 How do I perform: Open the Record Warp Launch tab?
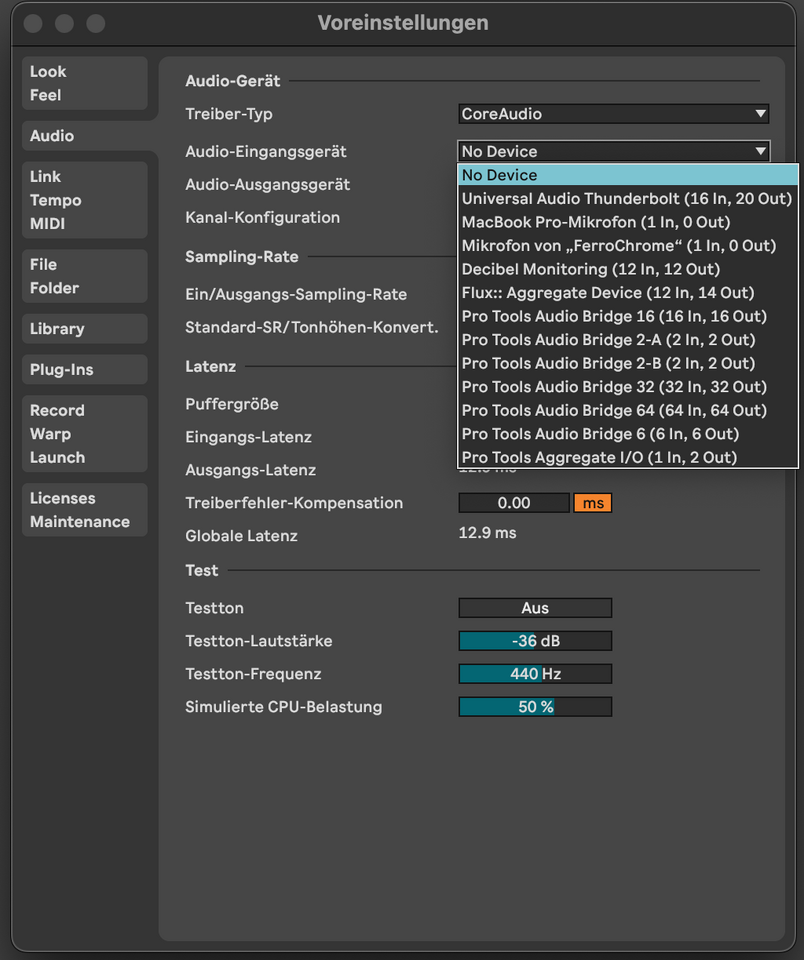tap(85, 434)
